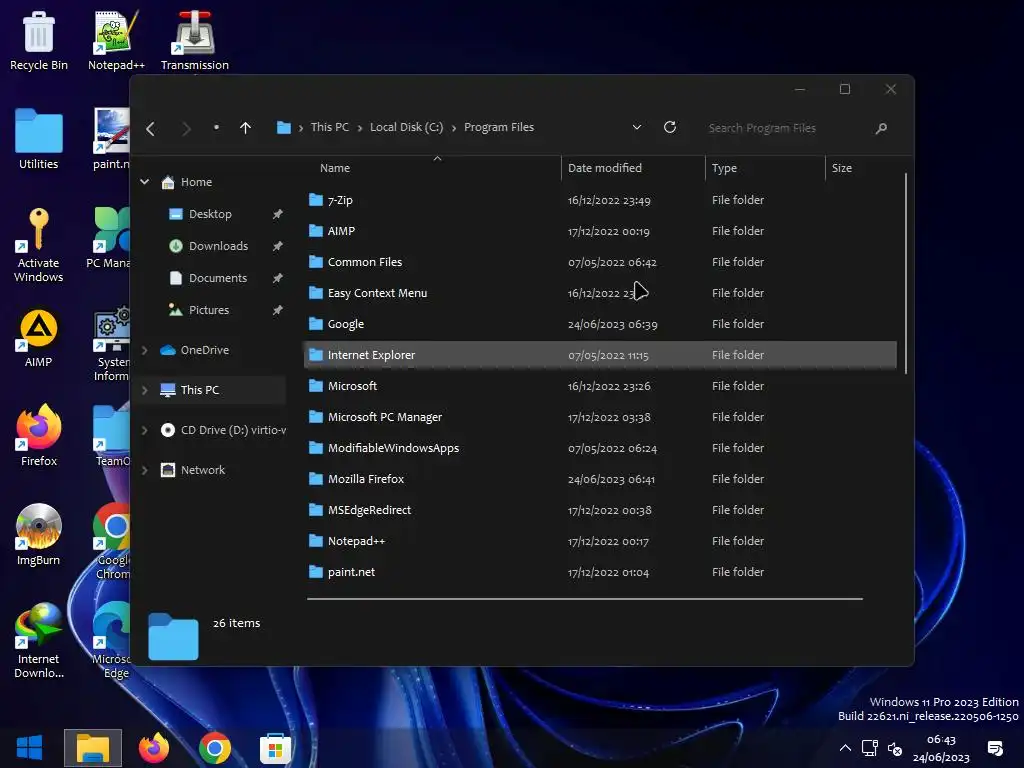Open Internet Download Manager desktop shortcut

39,640
